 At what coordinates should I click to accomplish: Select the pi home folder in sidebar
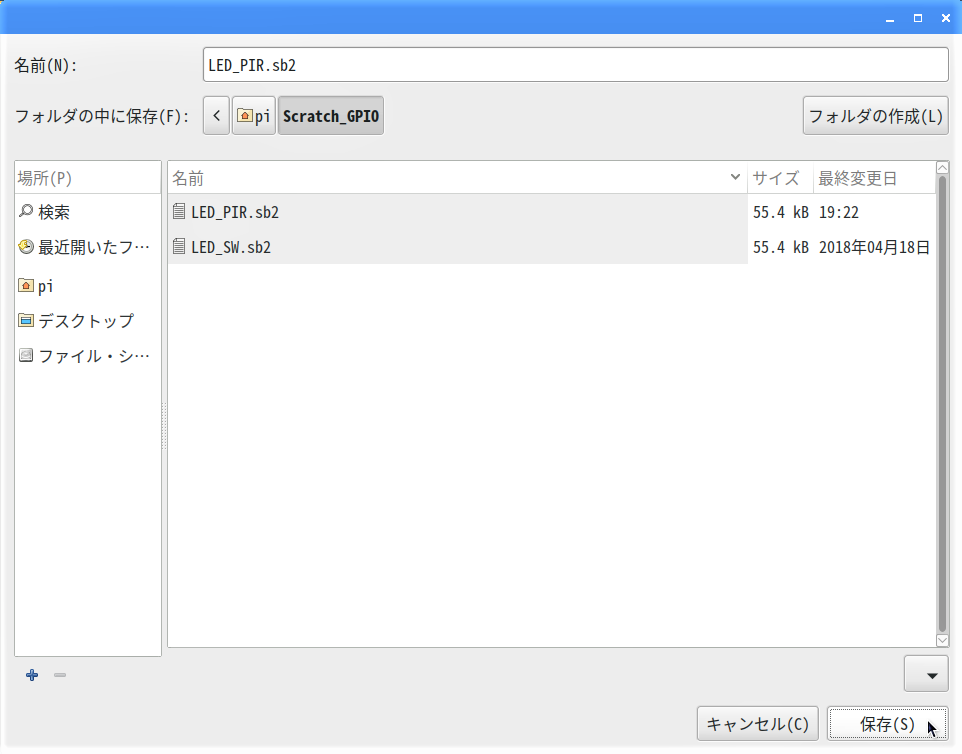point(45,286)
